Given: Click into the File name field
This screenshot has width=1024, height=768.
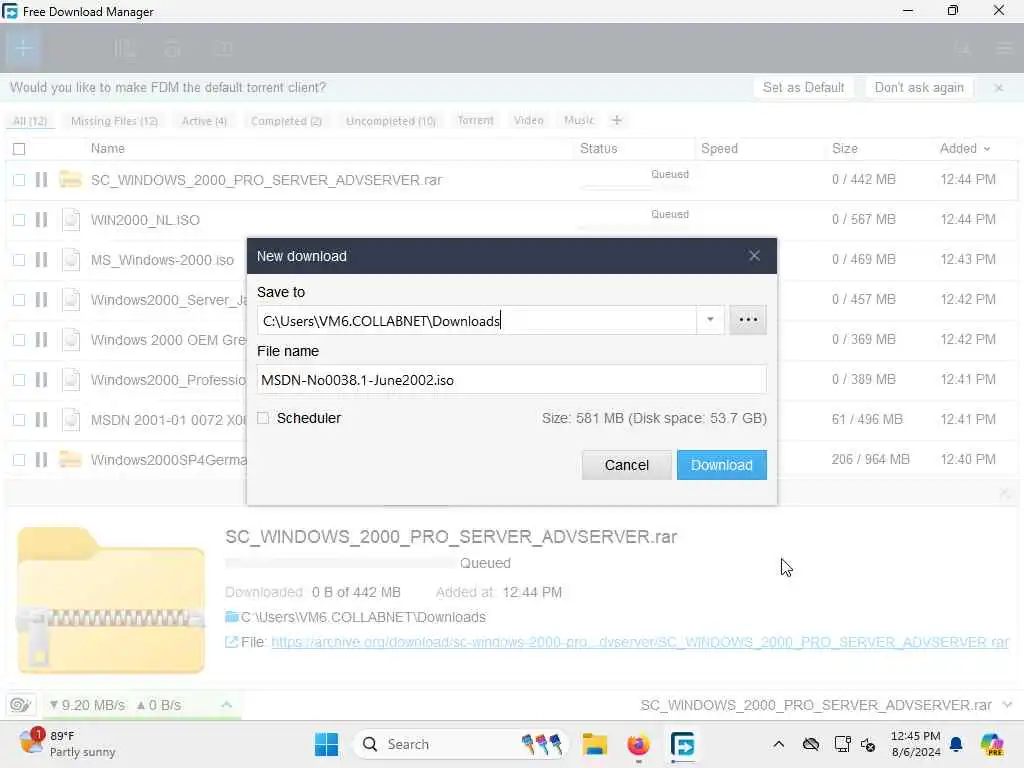Looking at the screenshot, I should [511, 379].
